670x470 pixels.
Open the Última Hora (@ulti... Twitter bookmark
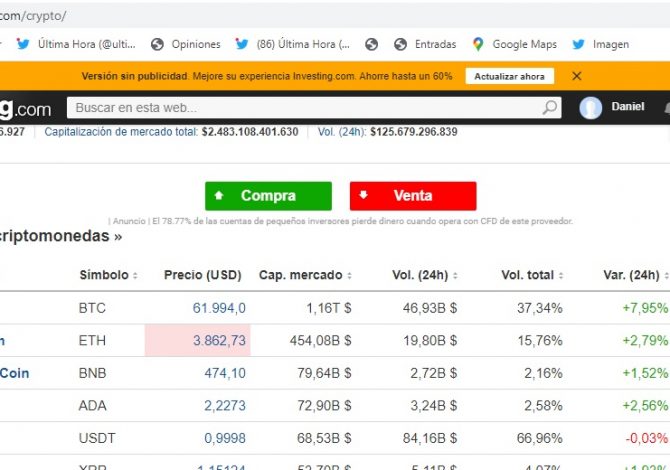[x=76, y=44]
